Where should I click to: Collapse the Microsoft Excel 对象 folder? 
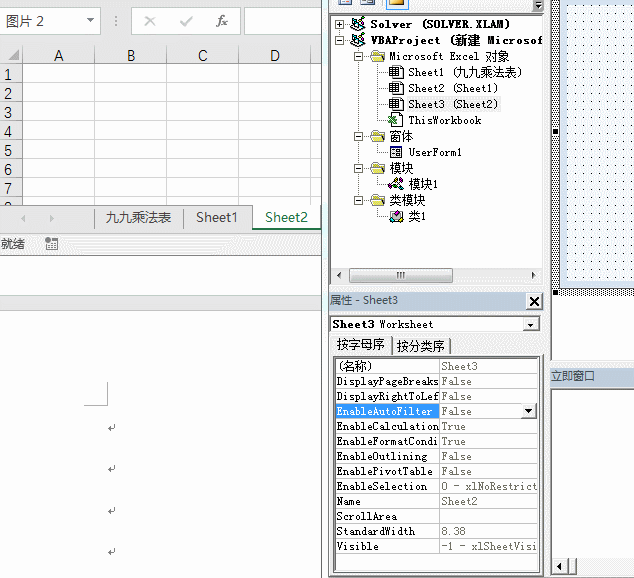coord(358,57)
